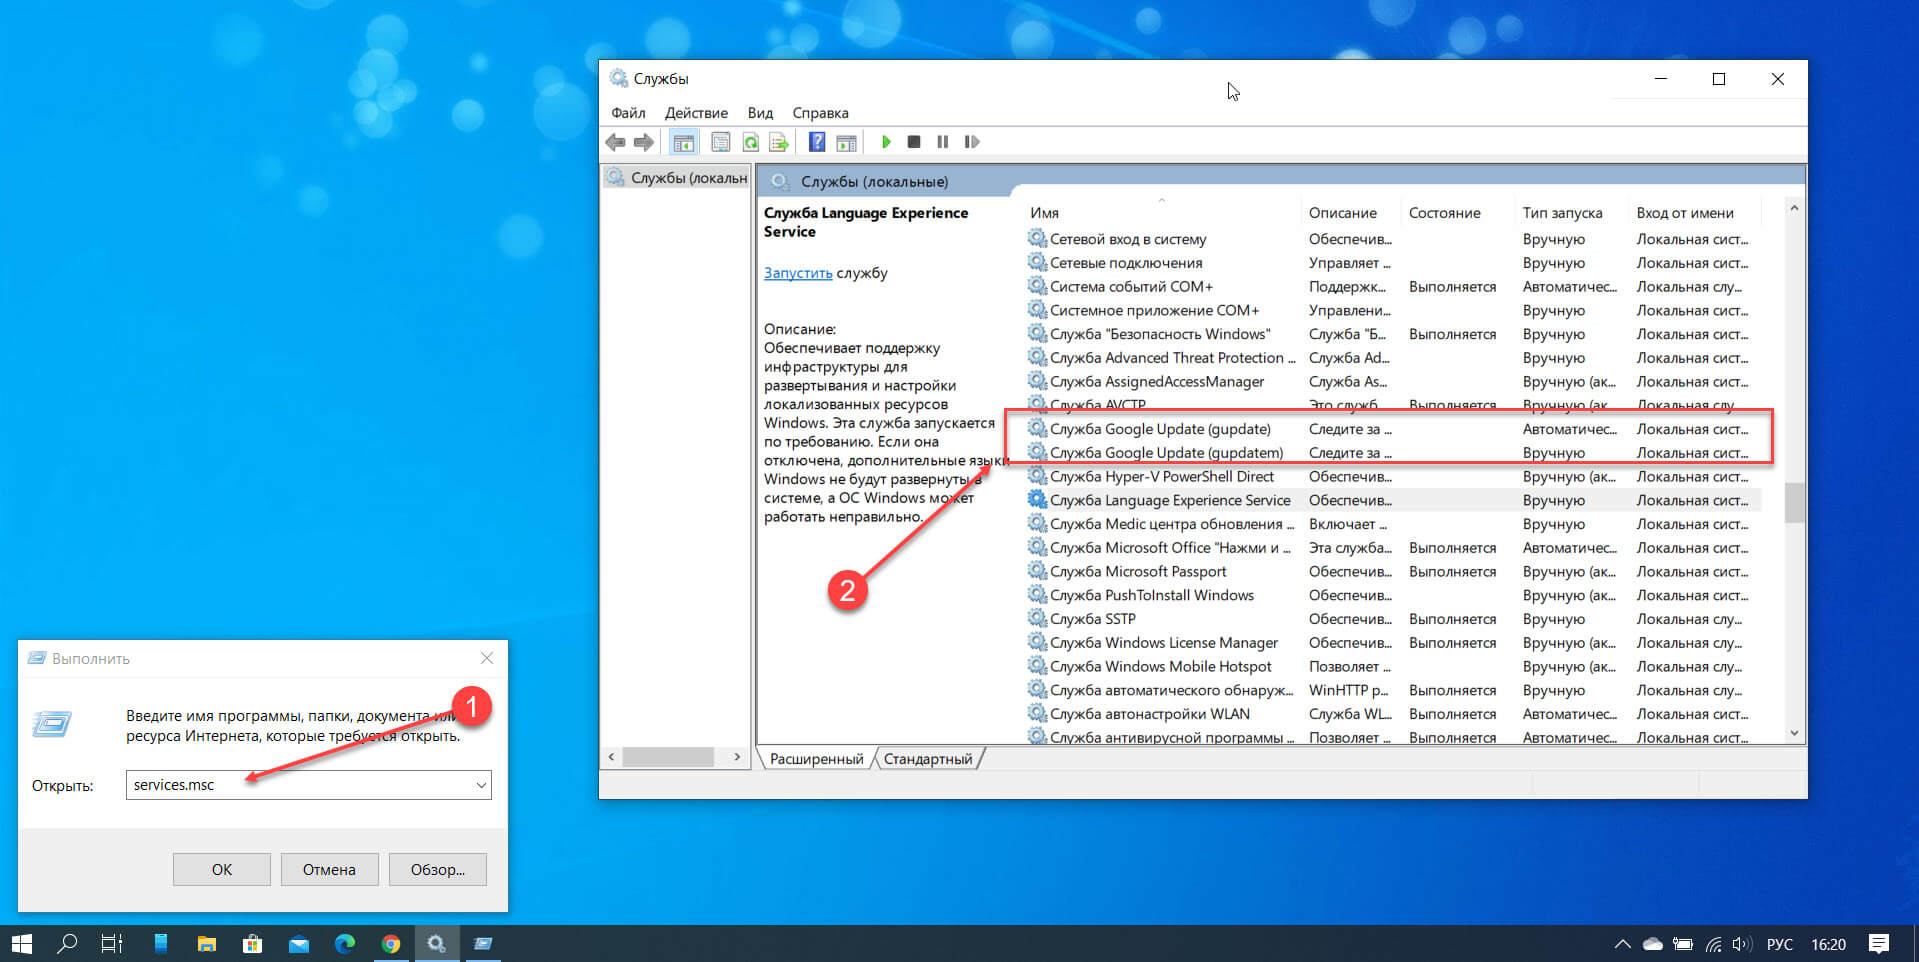The width and height of the screenshot is (1919, 962).
Task: Open File Explorer from the taskbar
Action: click(x=206, y=943)
